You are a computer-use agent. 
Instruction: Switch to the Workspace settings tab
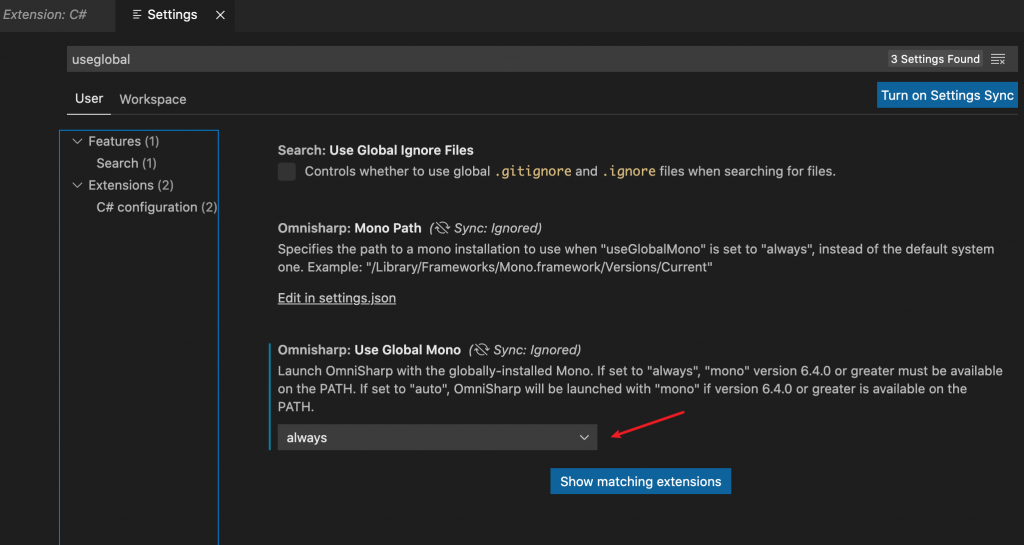153,99
